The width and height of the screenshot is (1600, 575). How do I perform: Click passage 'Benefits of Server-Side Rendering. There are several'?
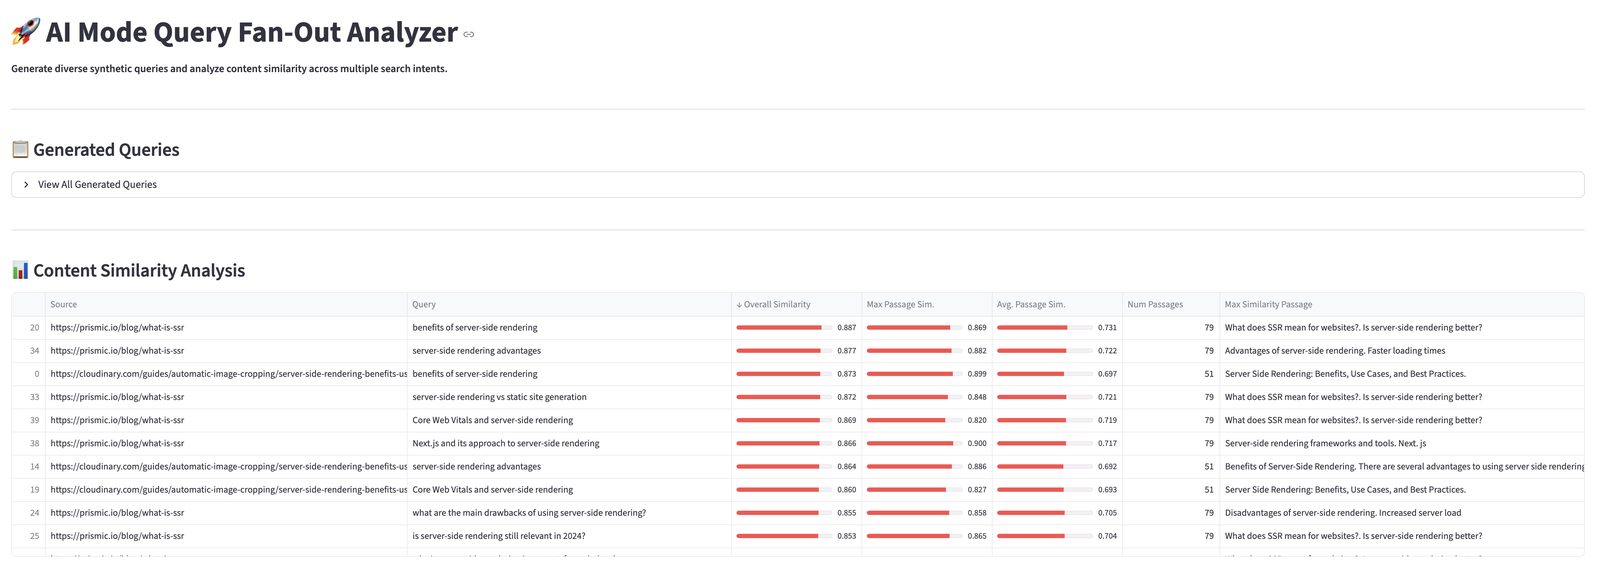click(x=1404, y=467)
